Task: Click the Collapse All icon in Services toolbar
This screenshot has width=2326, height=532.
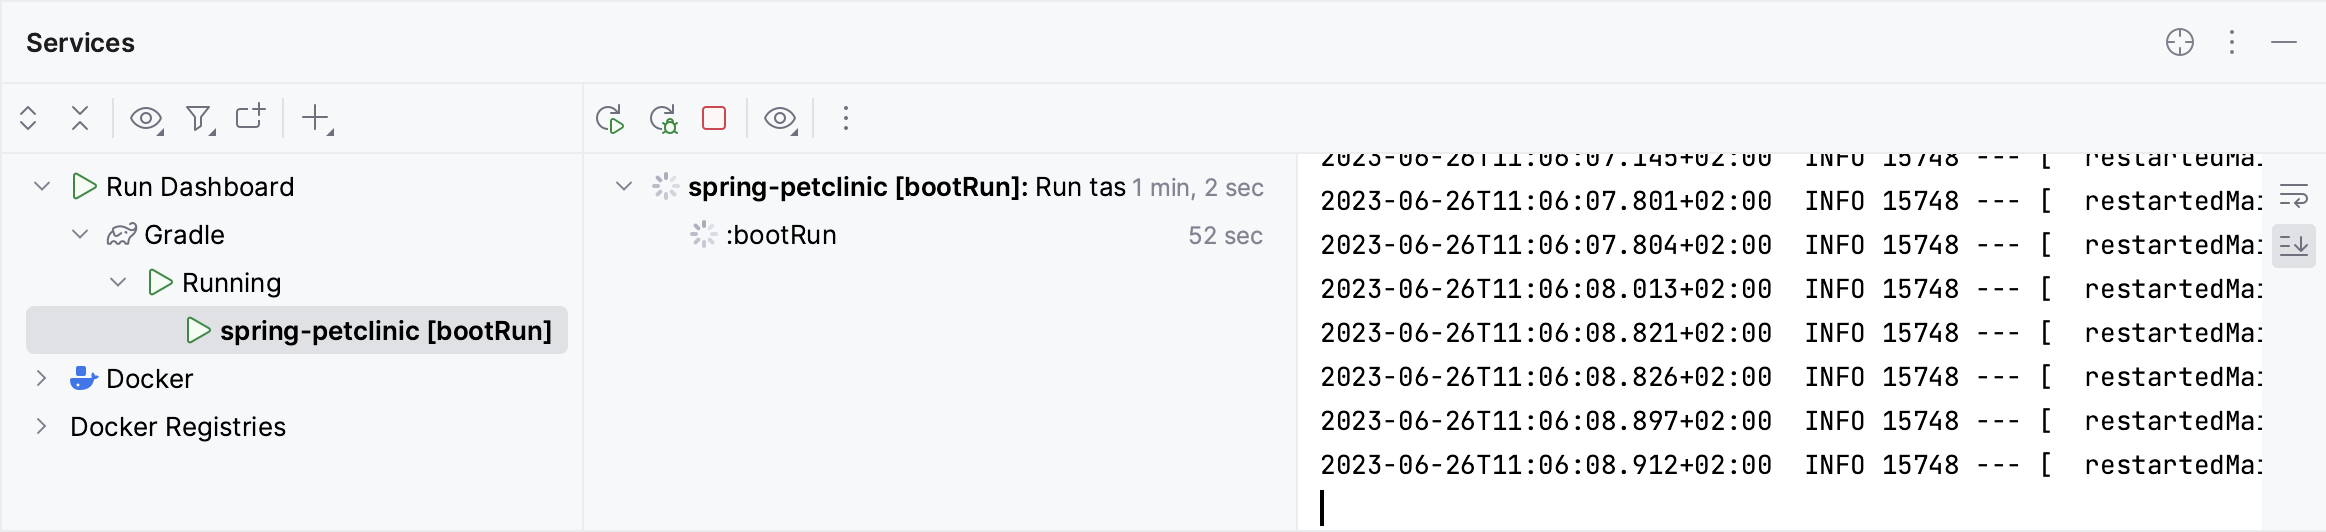Action: [80, 118]
